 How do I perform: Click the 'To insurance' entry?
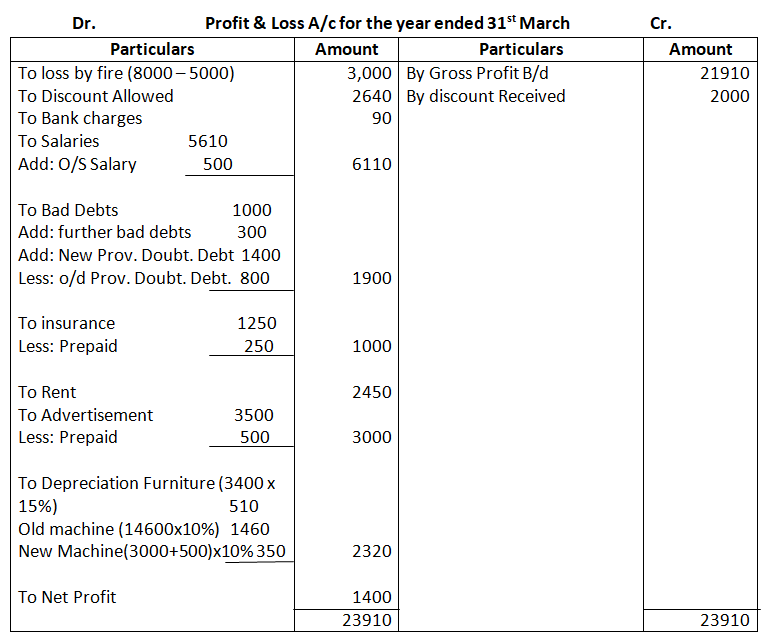(67, 323)
